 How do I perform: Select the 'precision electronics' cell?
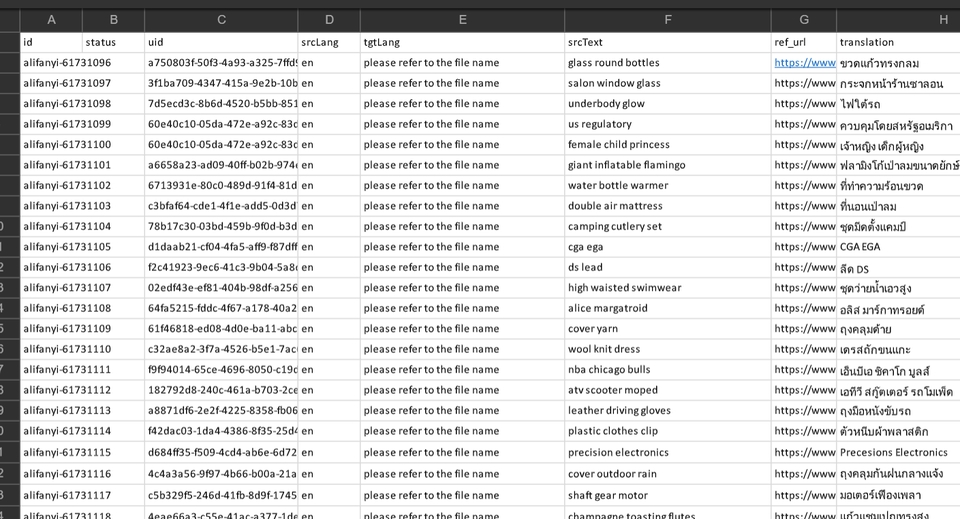point(667,452)
